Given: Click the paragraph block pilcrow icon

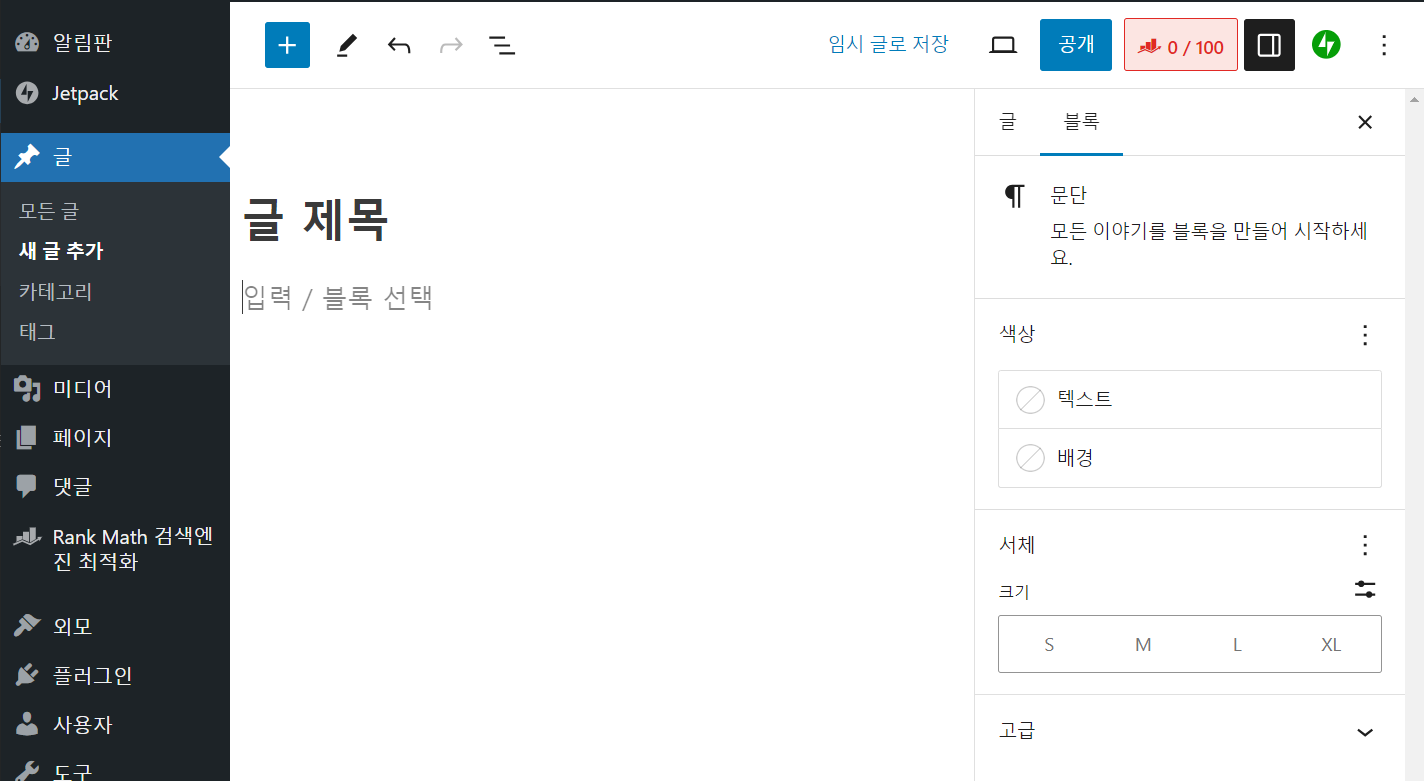Looking at the screenshot, I should click(1015, 196).
